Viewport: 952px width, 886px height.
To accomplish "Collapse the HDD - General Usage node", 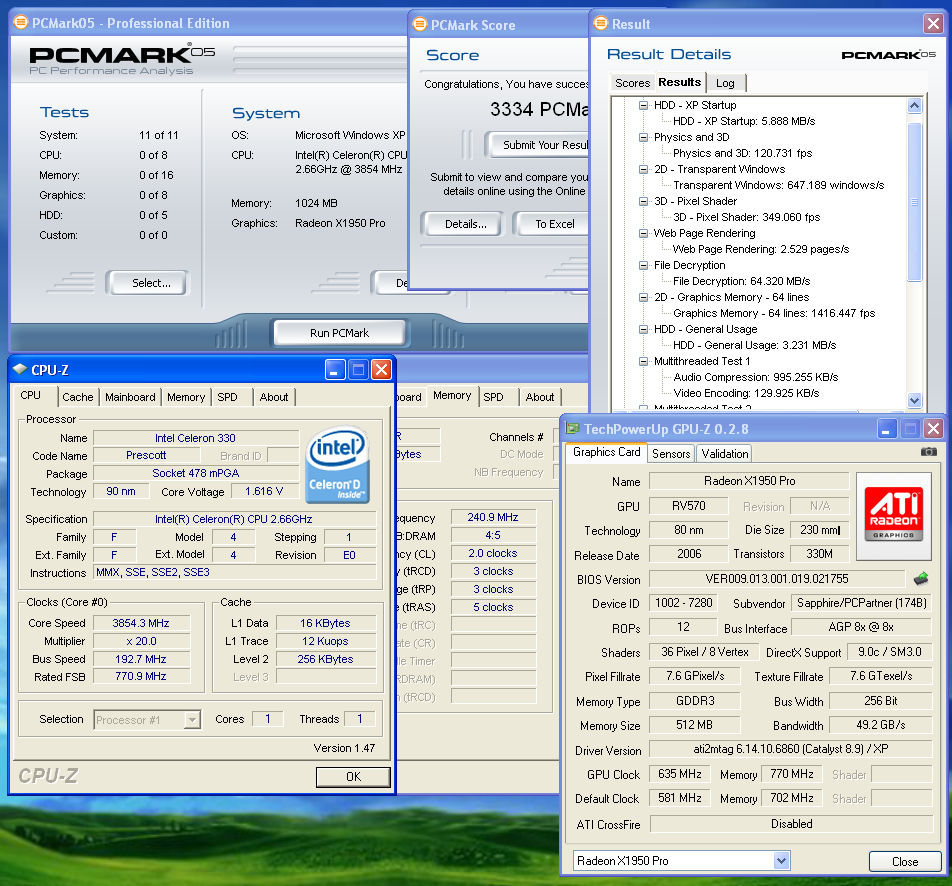I will [643, 329].
